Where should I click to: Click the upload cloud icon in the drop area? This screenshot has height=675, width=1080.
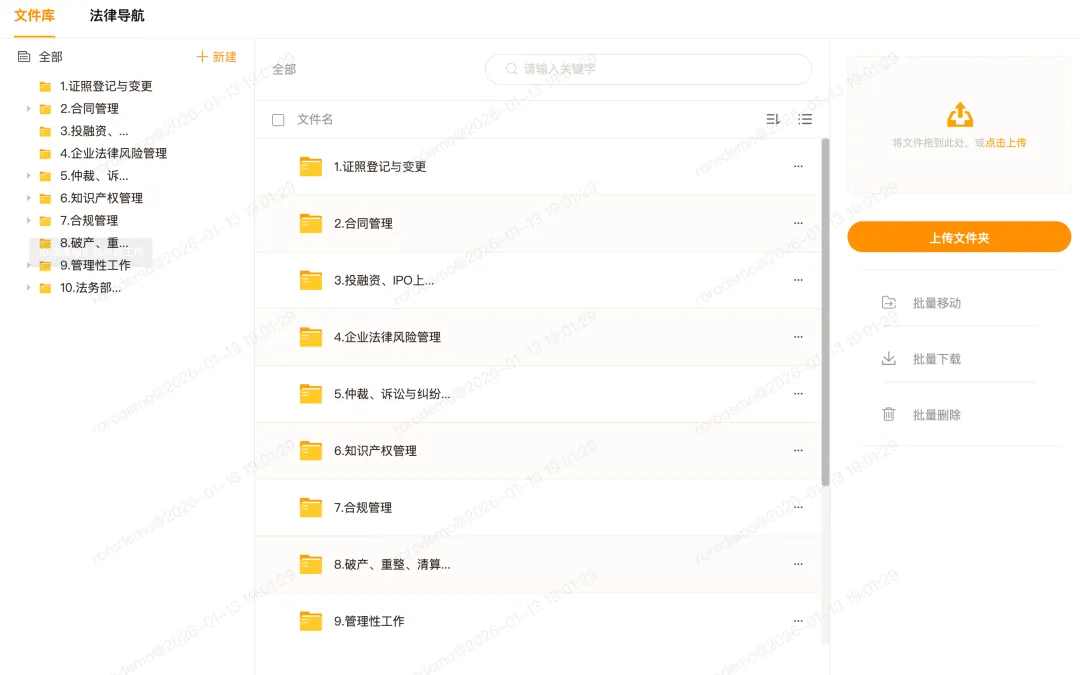point(958,113)
